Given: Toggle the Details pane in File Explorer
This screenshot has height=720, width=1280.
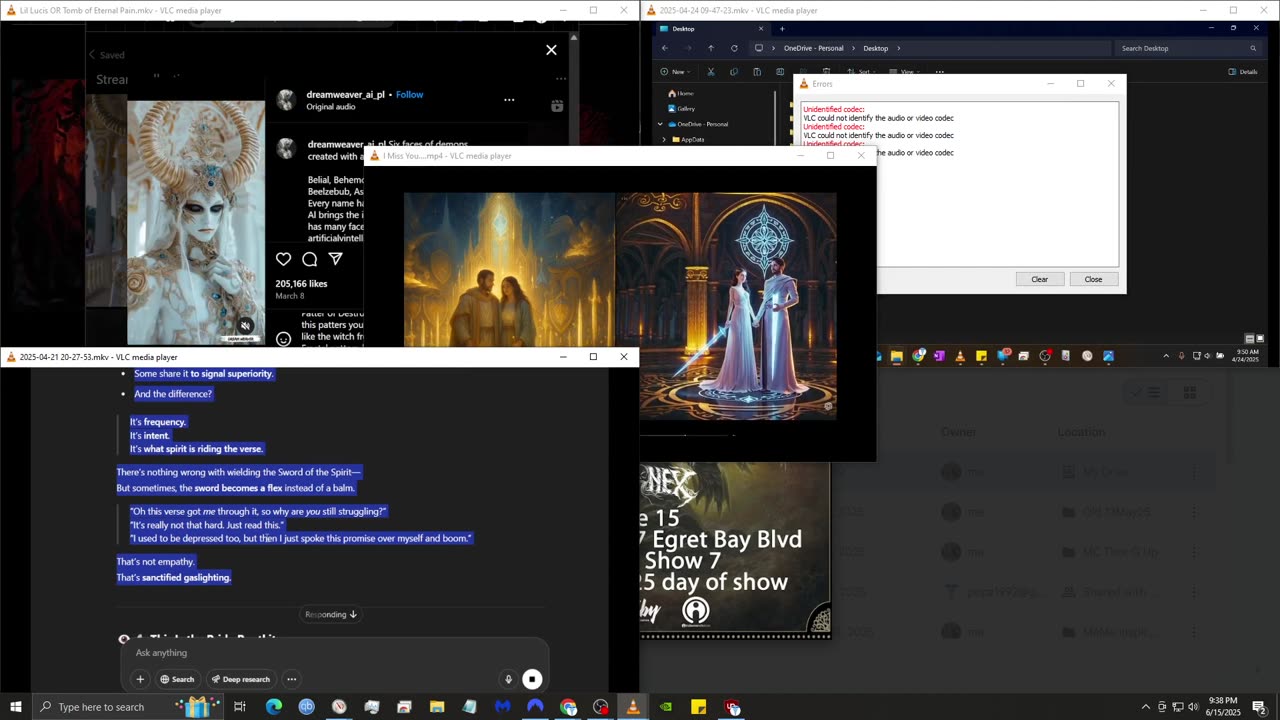Looking at the screenshot, I should (1243, 72).
